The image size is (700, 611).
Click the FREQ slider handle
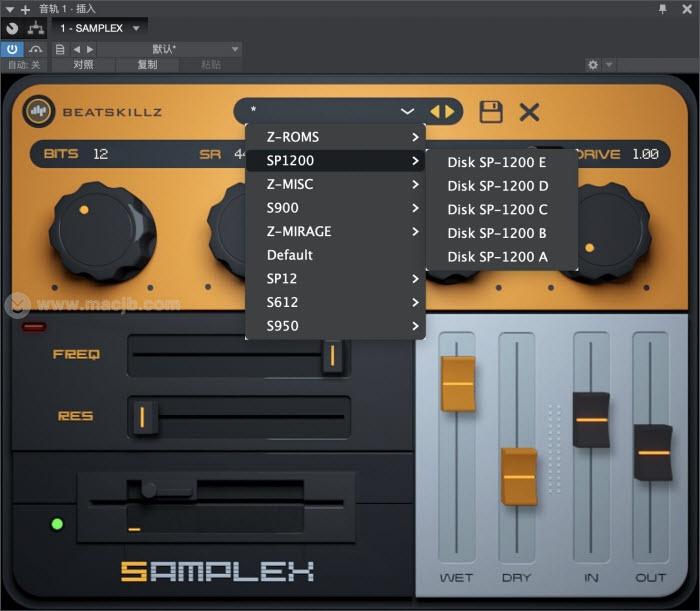332,356
